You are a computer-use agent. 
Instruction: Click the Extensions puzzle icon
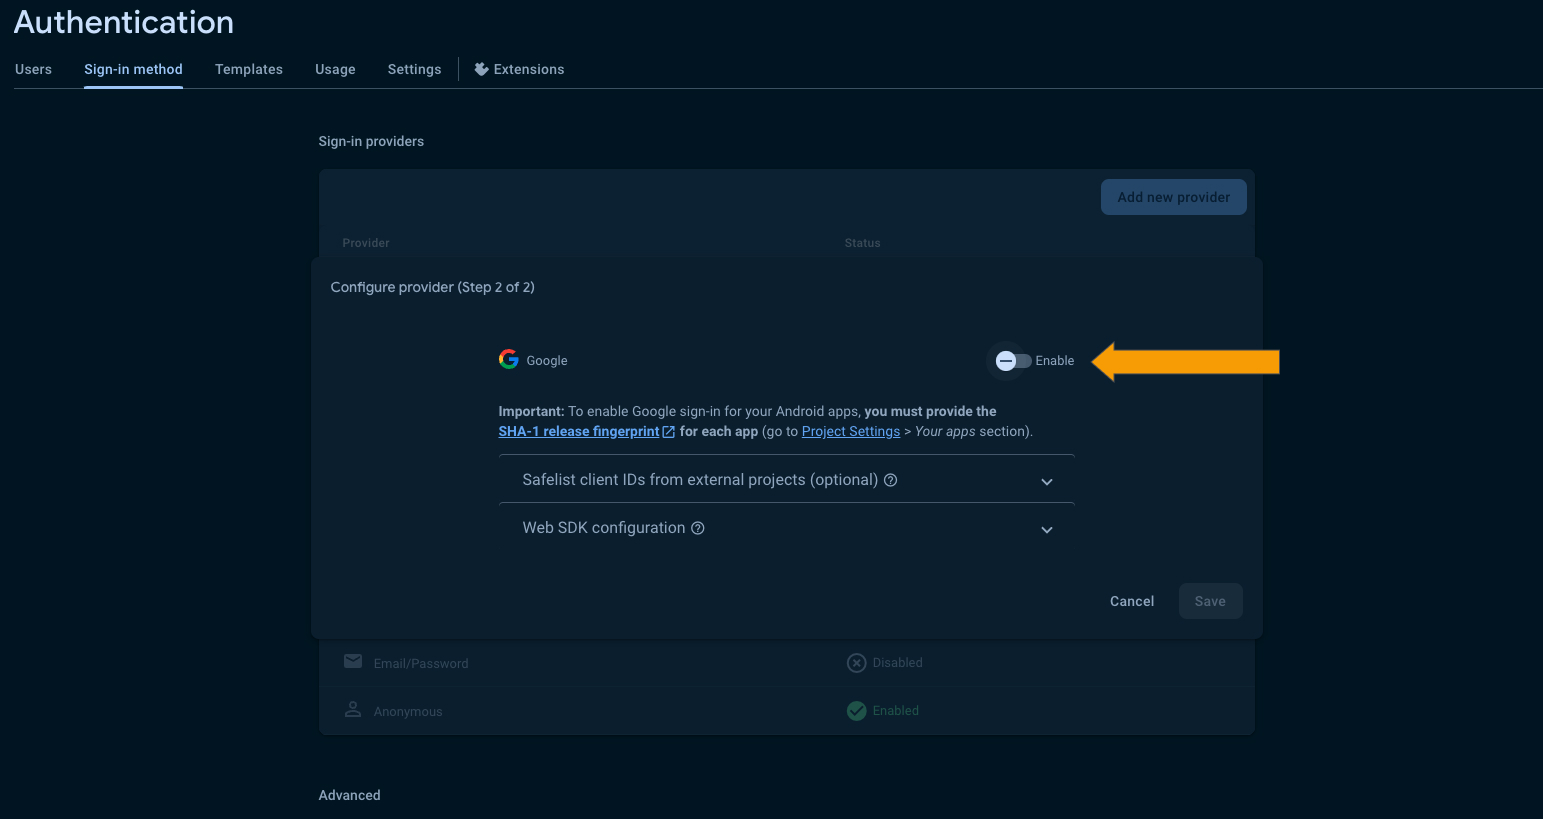click(481, 69)
